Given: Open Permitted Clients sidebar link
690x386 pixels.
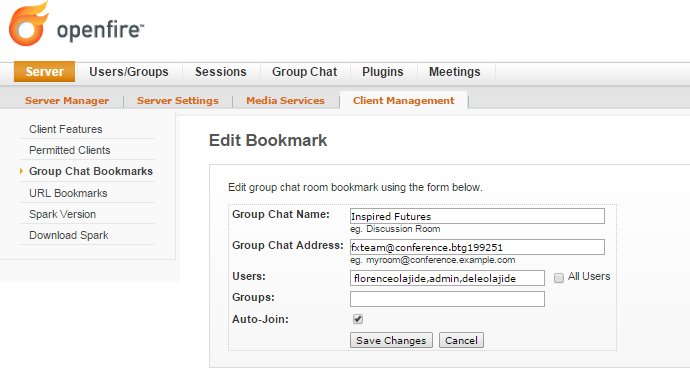Looking at the screenshot, I should pos(70,151).
